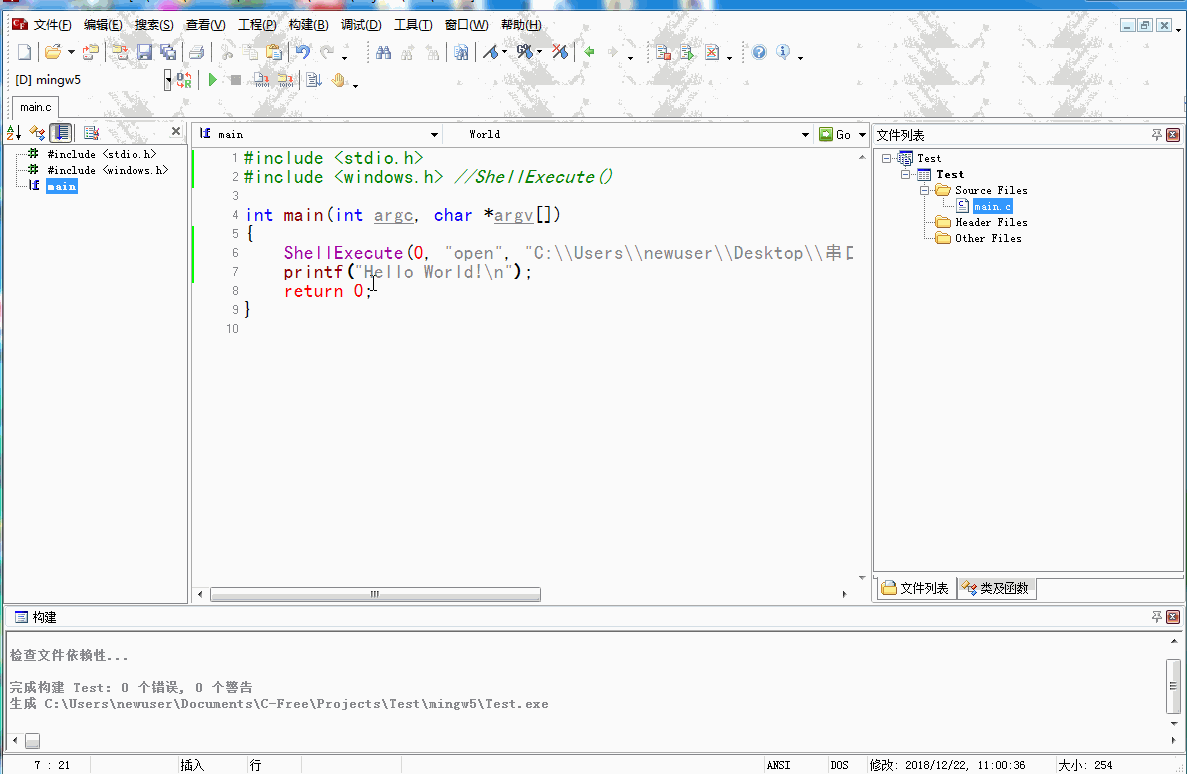This screenshot has width=1187, height=774.
Task: Cut the selected text
Action: (227, 52)
